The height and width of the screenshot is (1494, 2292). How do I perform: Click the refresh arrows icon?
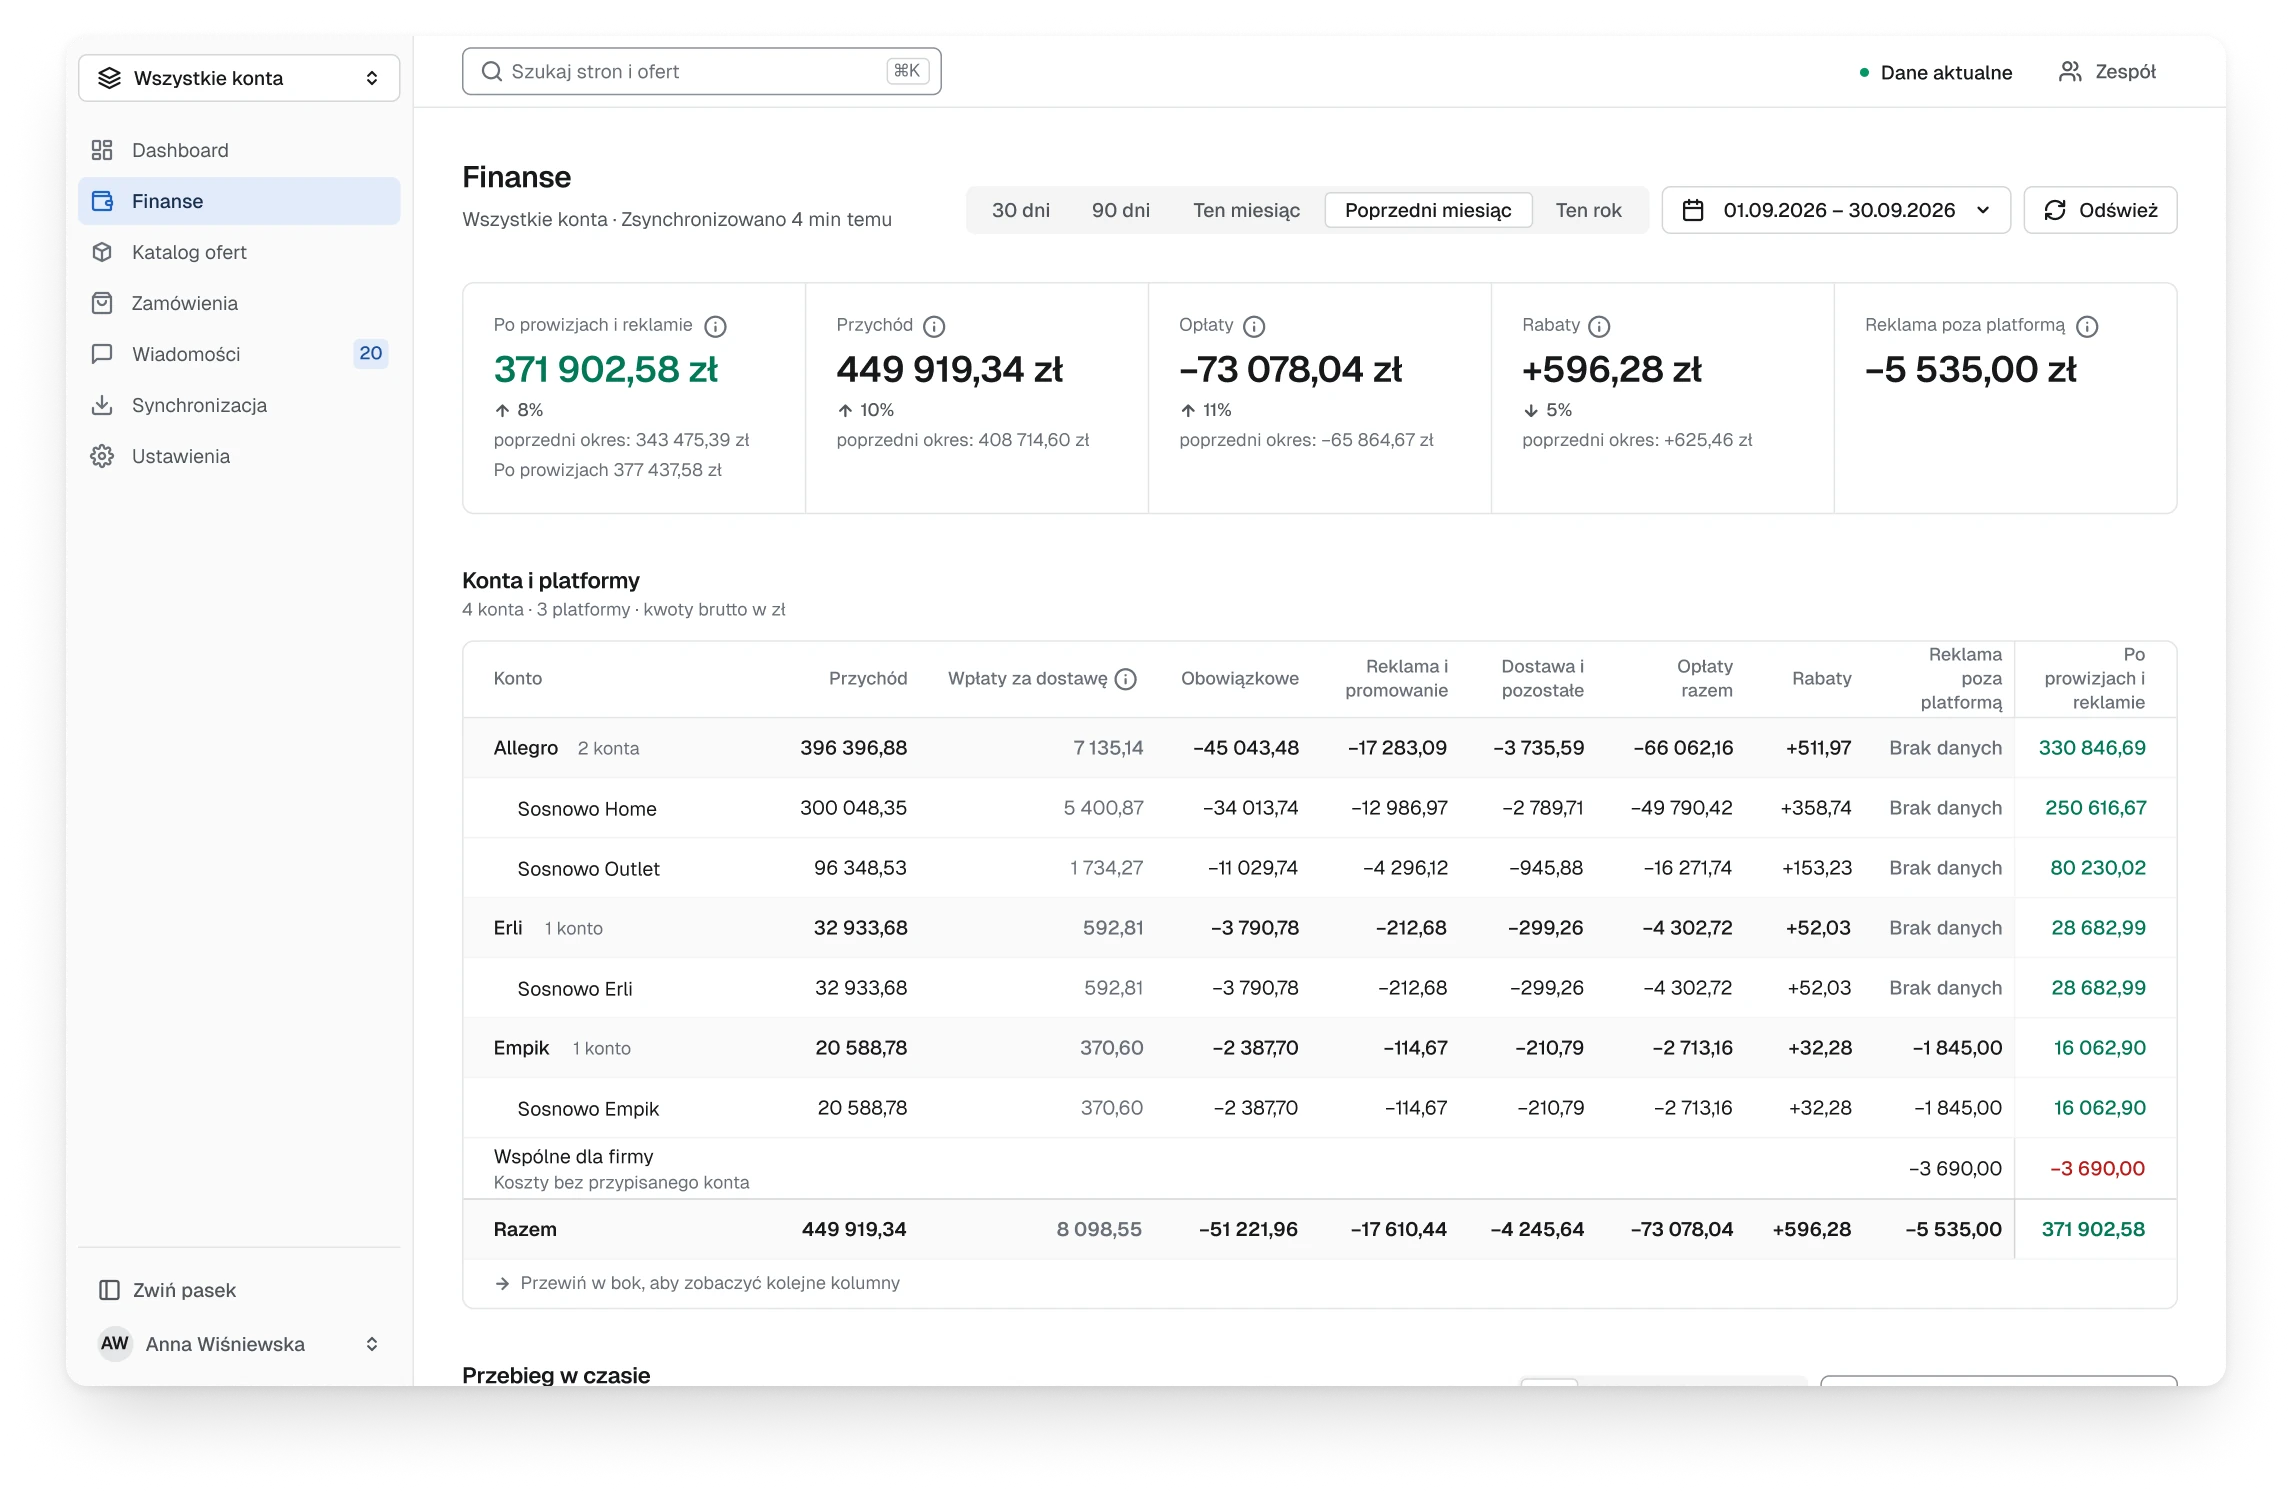pos(2055,210)
